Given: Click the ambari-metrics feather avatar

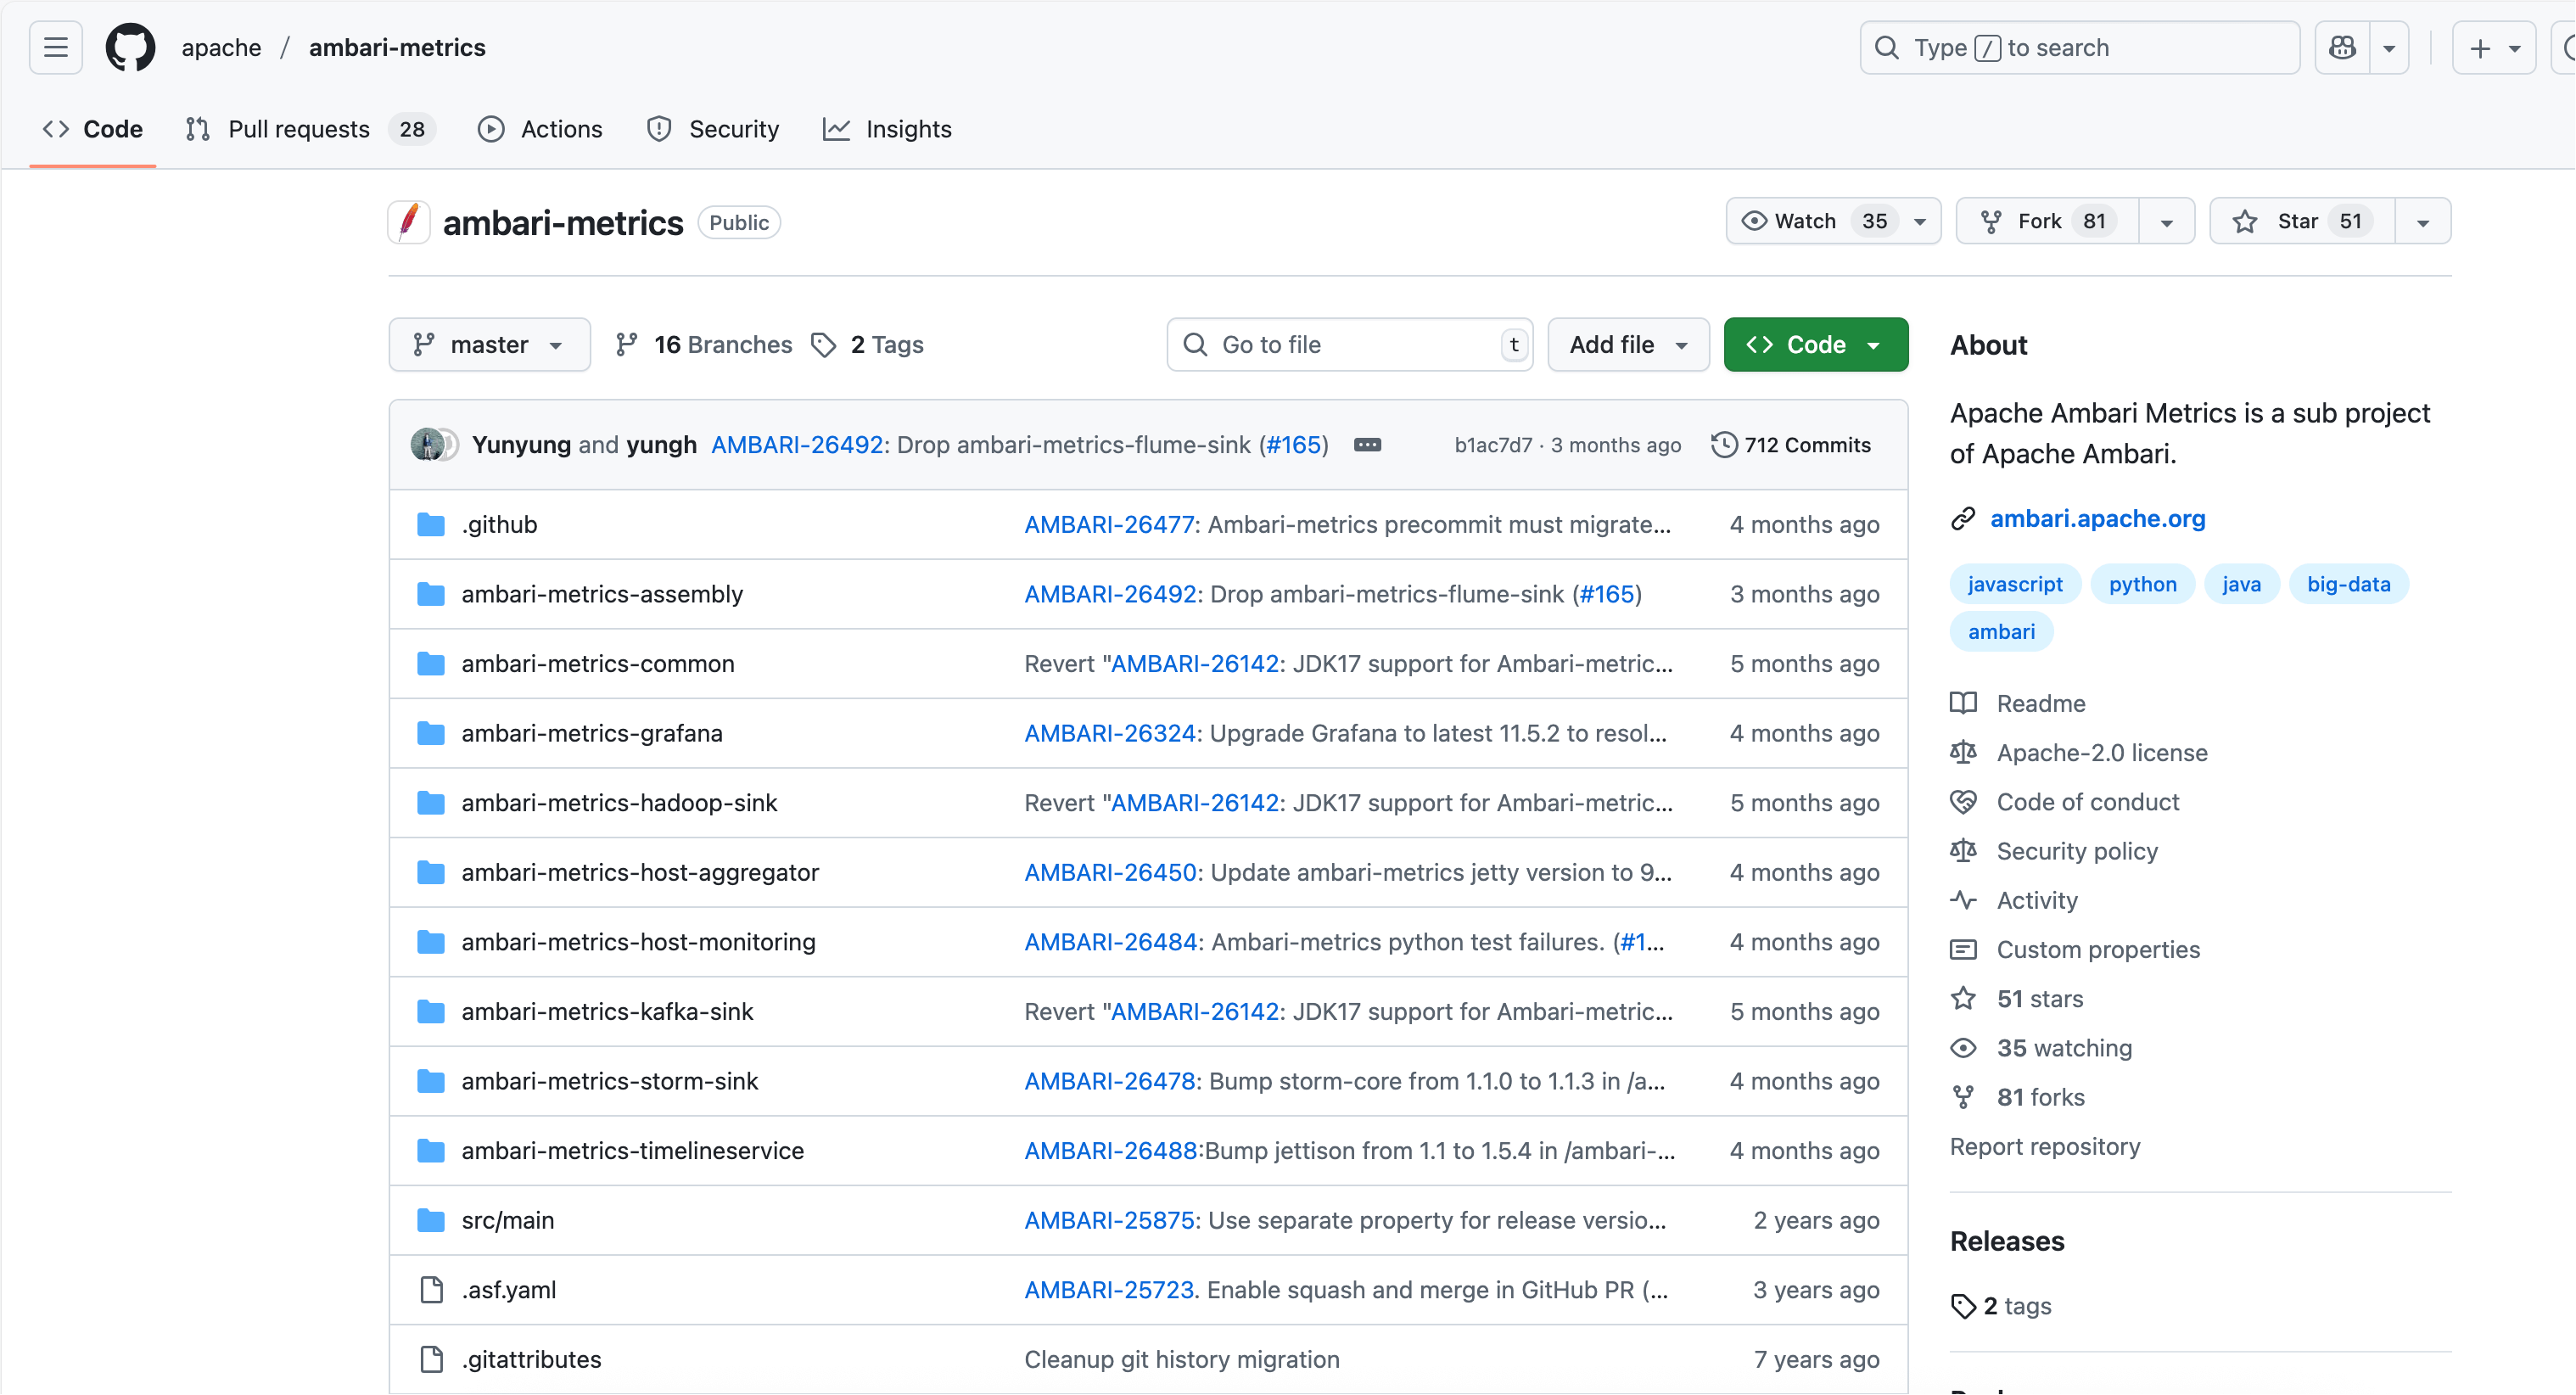Looking at the screenshot, I should pos(409,222).
